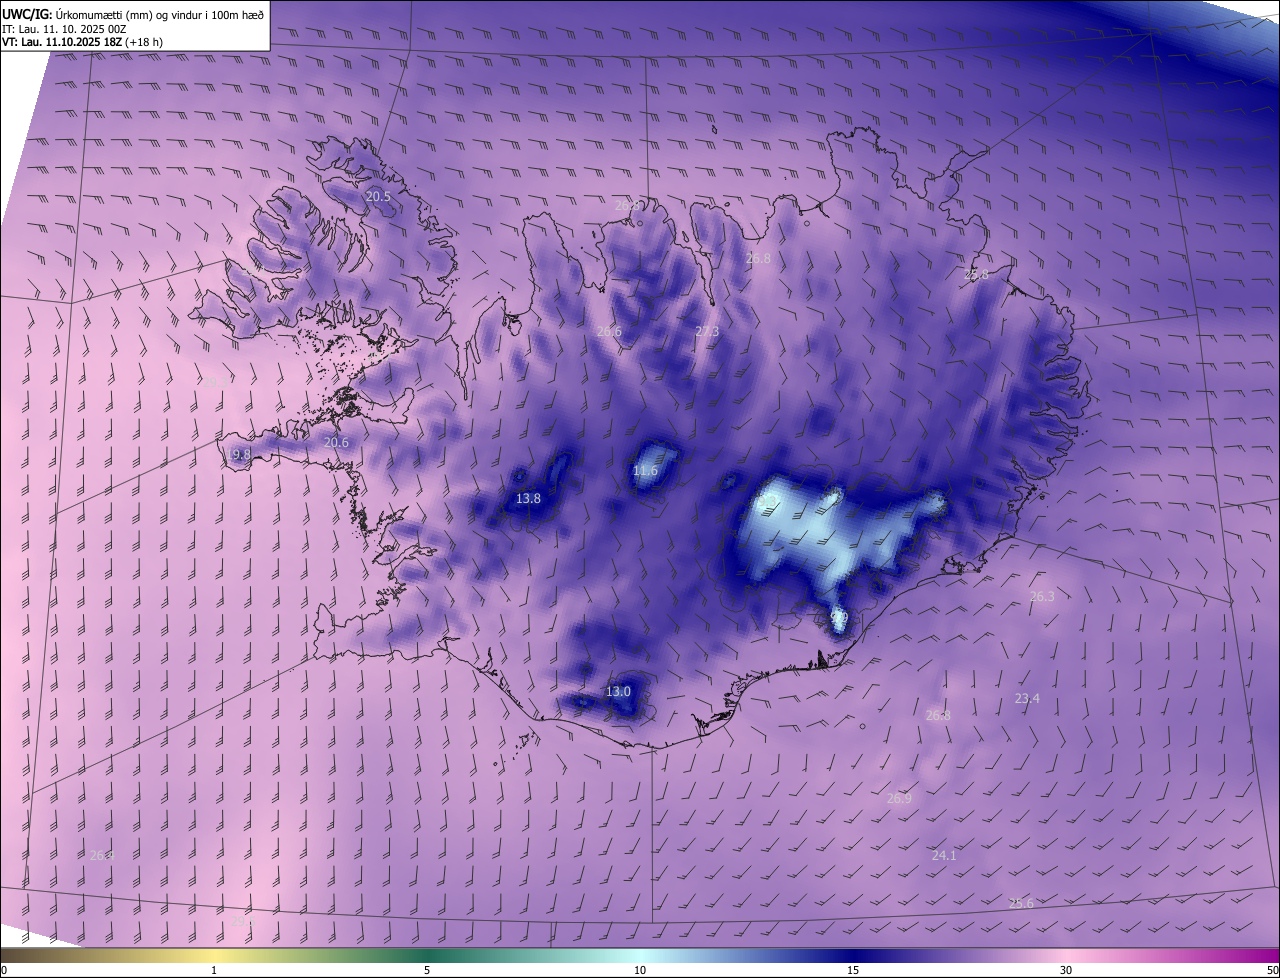
Task: Click the 5 tick on the color scale
Action: click(x=427, y=971)
